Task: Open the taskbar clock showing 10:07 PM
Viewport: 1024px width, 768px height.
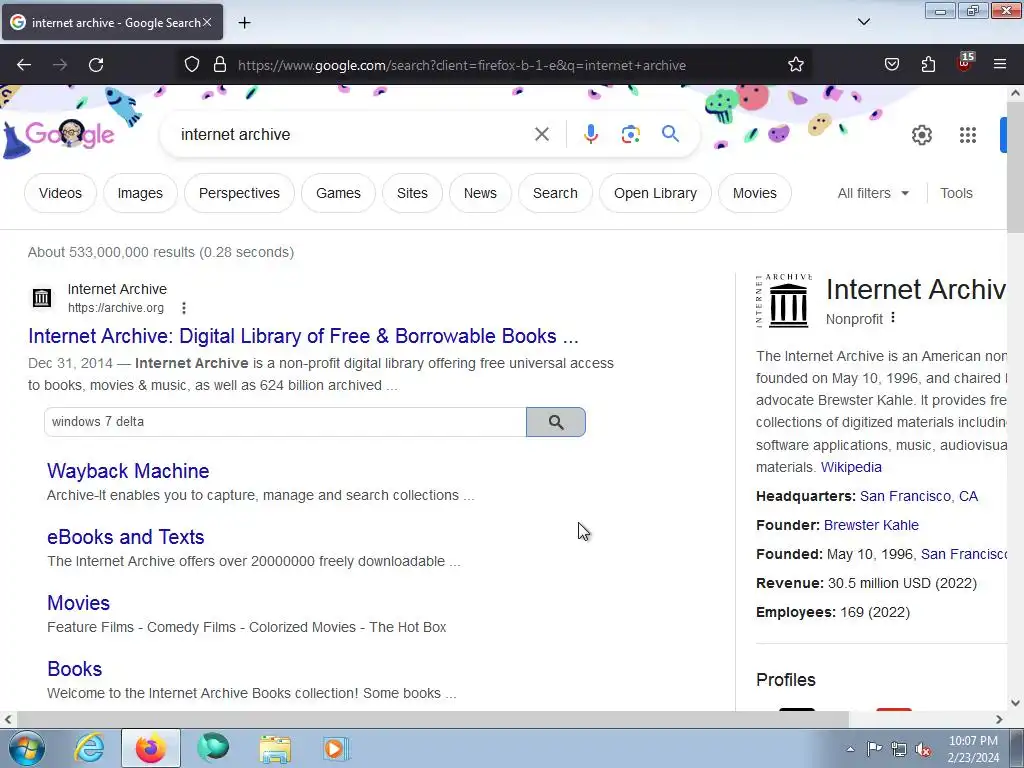Action: pos(973,749)
